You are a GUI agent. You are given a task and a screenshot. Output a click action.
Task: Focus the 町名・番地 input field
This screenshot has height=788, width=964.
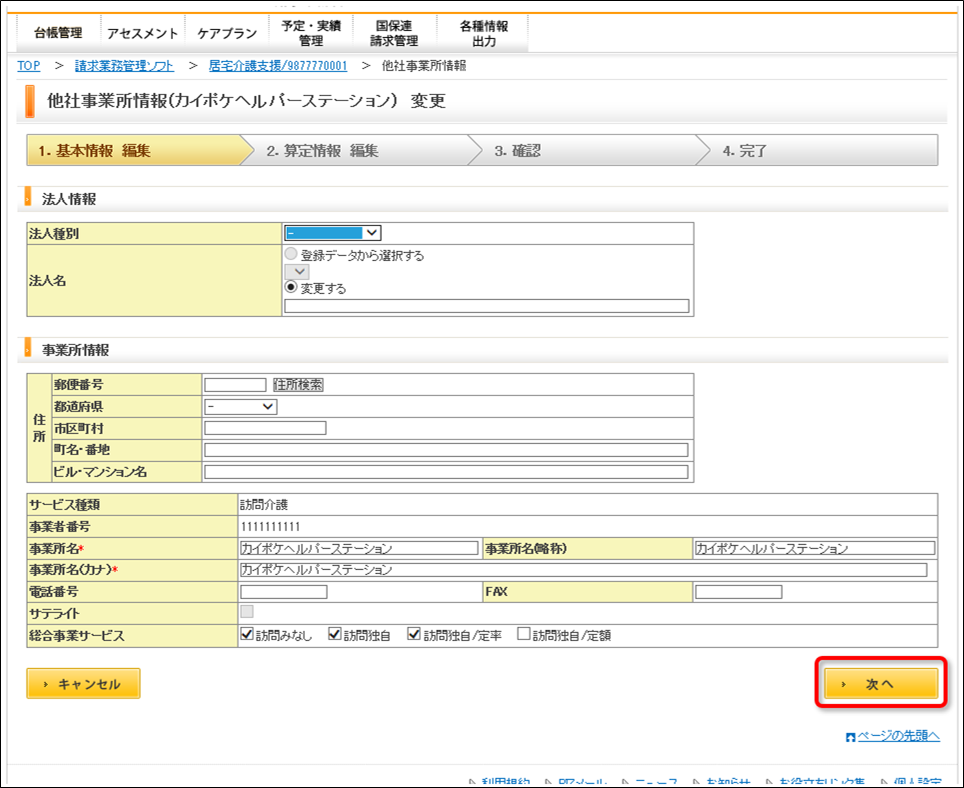click(446, 450)
